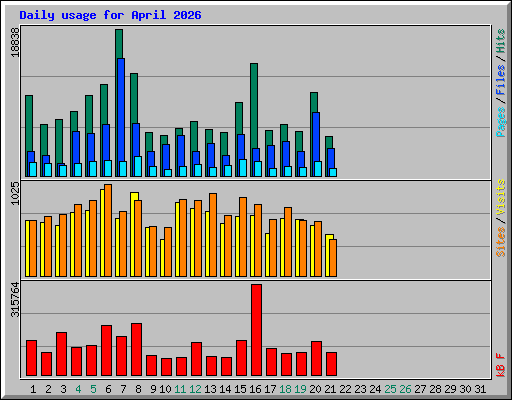Click the green hits bar for day 1
The image size is (512, 400).
[x=29, y=123]
